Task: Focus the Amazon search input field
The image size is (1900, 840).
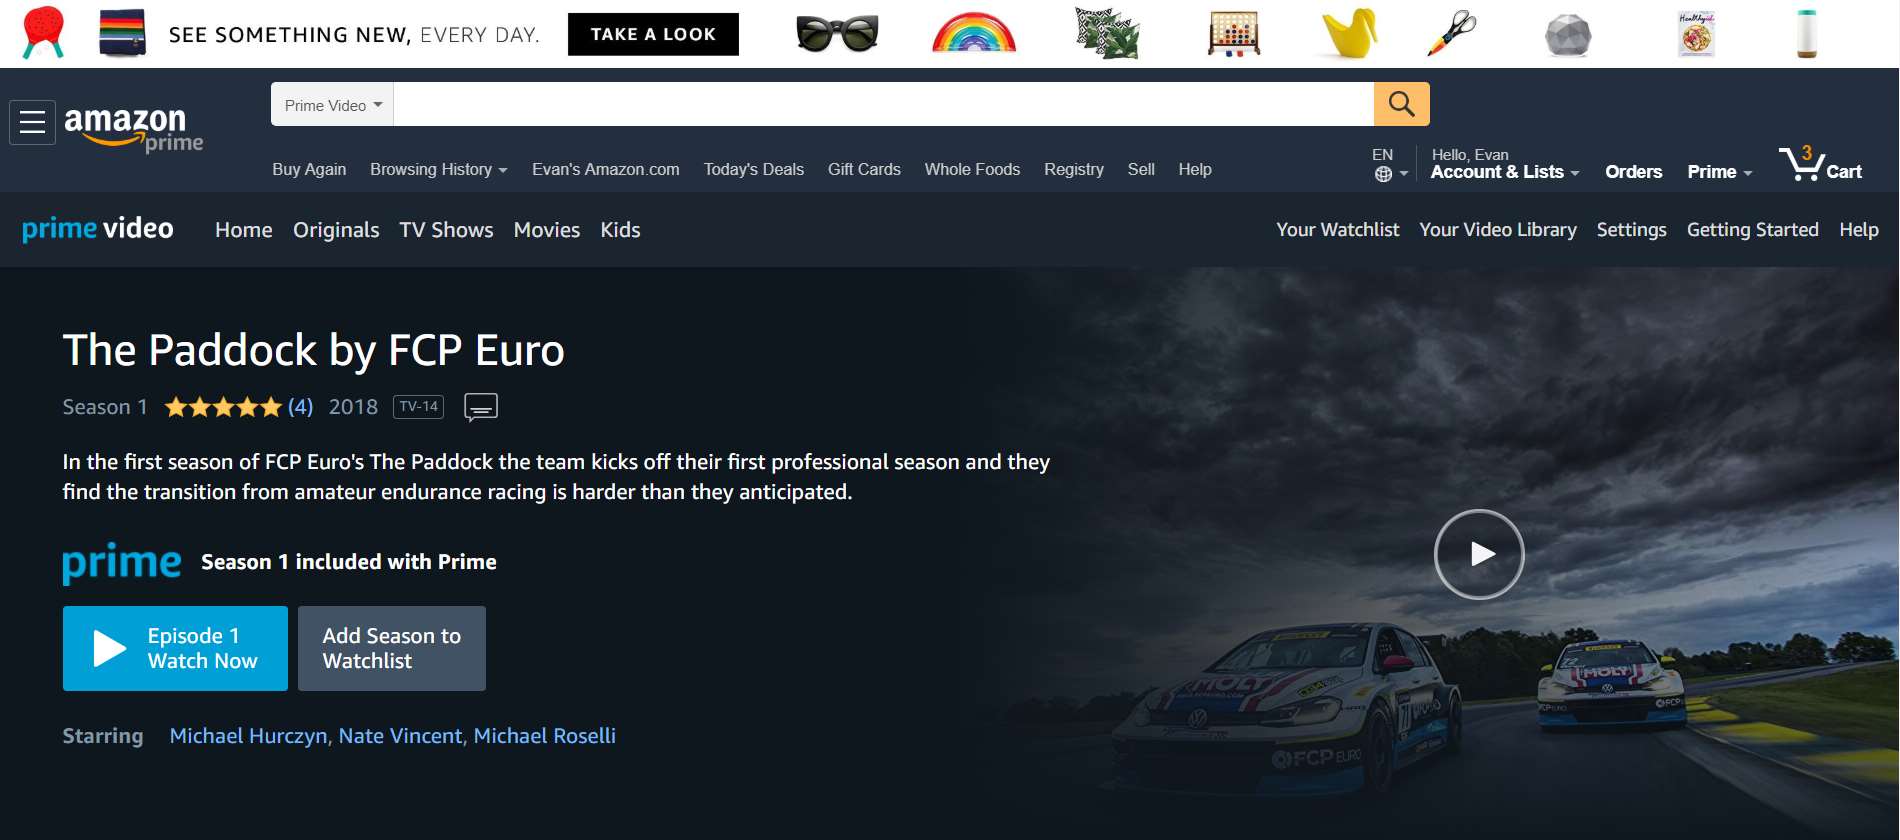Action: (x=883, y=104)
